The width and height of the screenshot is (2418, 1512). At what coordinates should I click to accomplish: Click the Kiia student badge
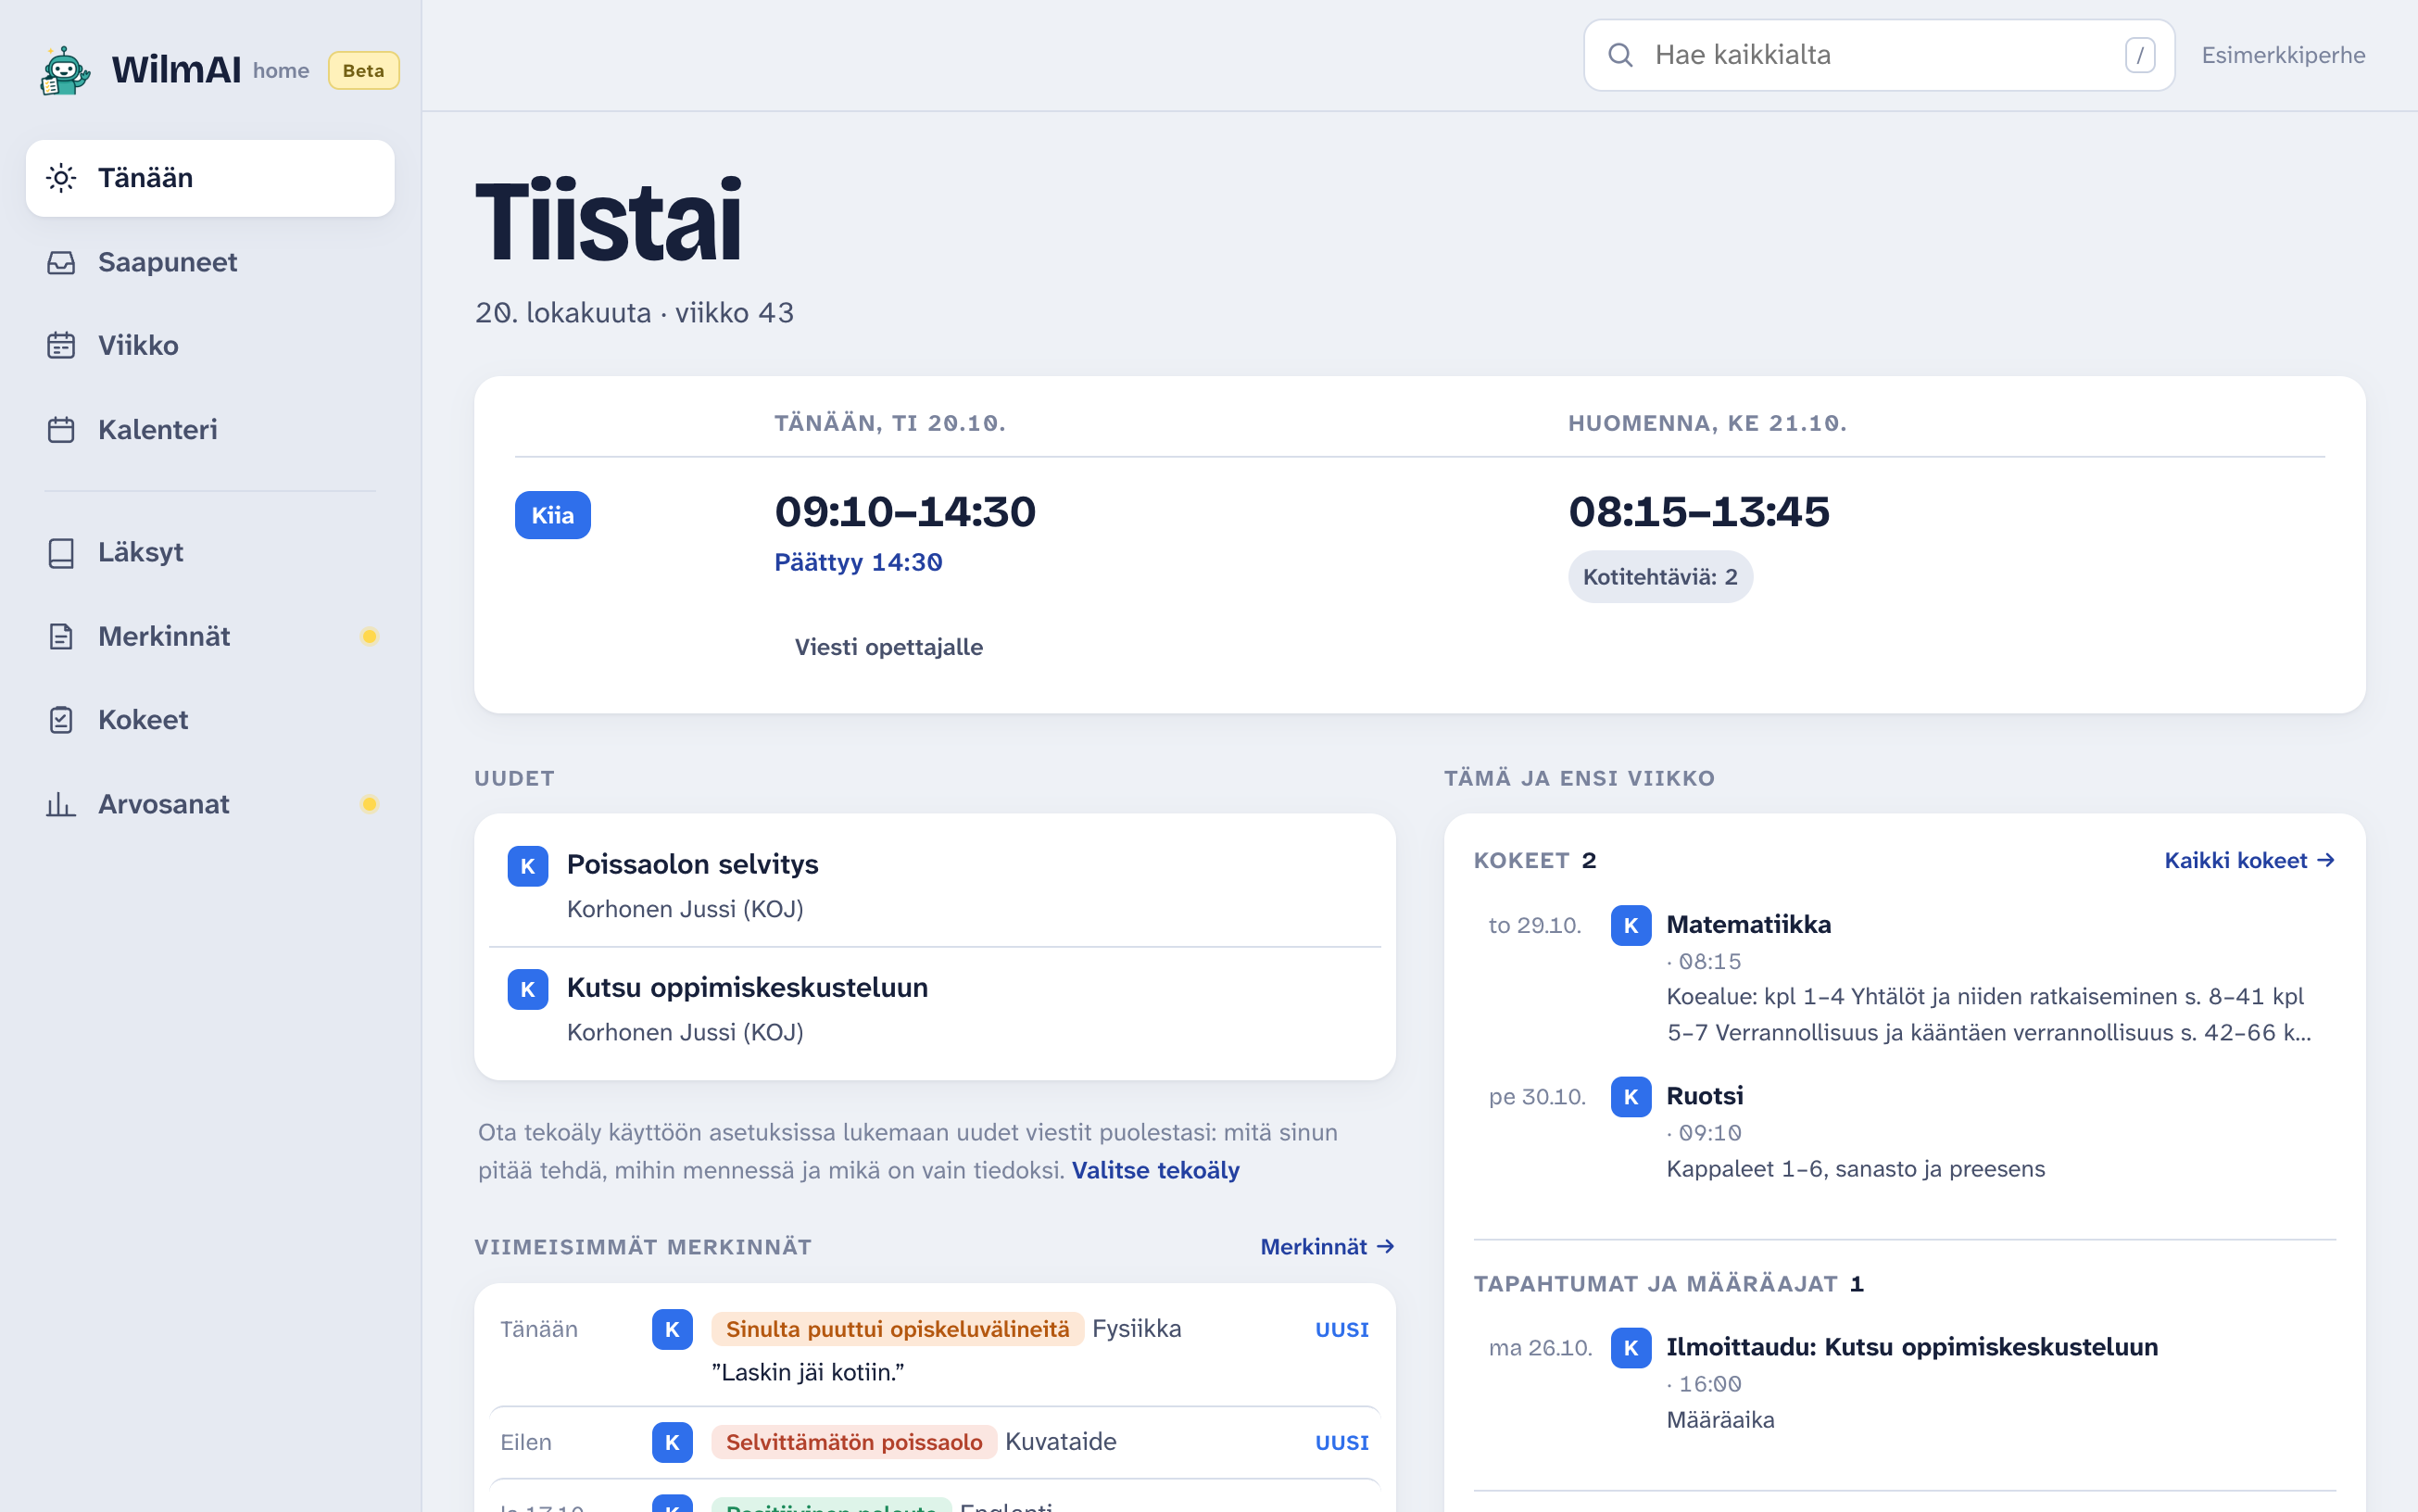coord(552,515)
